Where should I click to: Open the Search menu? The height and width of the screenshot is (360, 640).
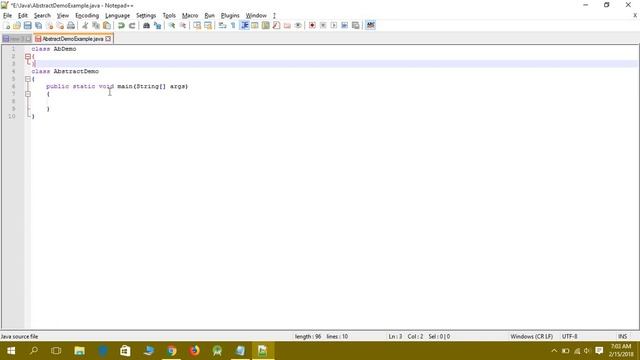(42, 16)
